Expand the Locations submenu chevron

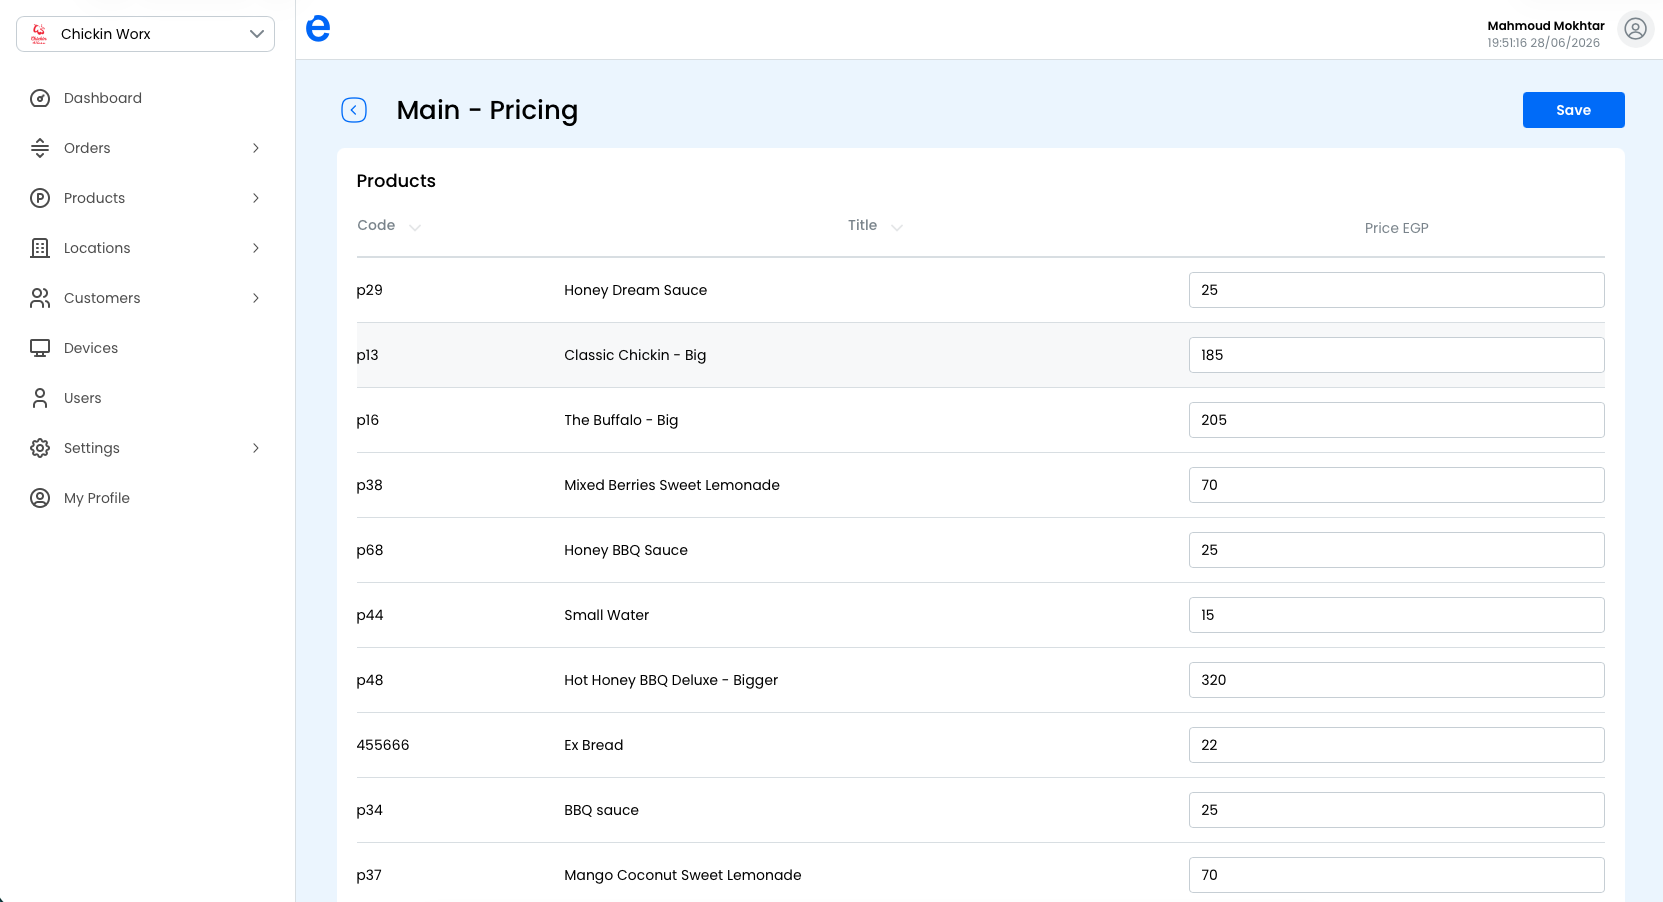click(x=256, y=248)
